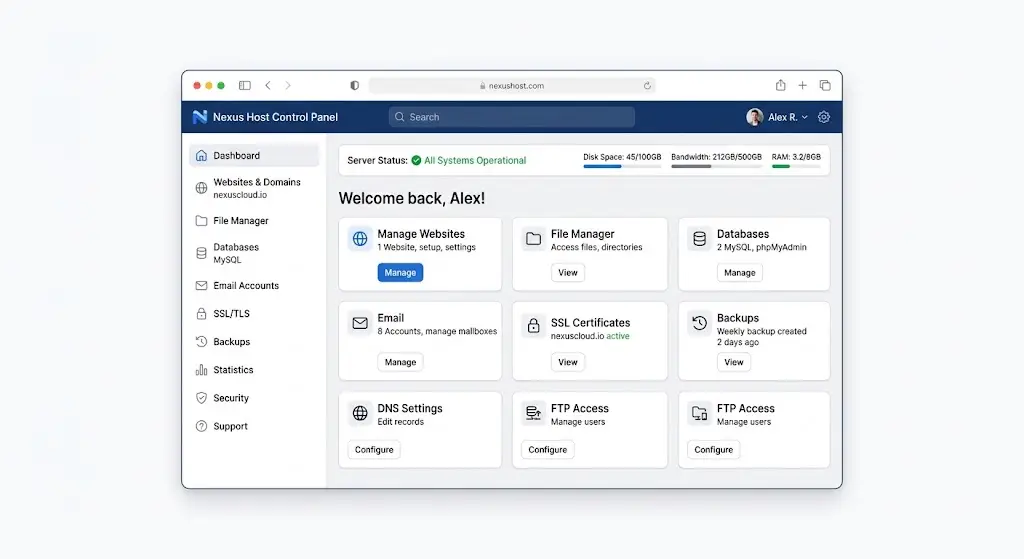Click View on SSL Certificates card

point(568,362)
